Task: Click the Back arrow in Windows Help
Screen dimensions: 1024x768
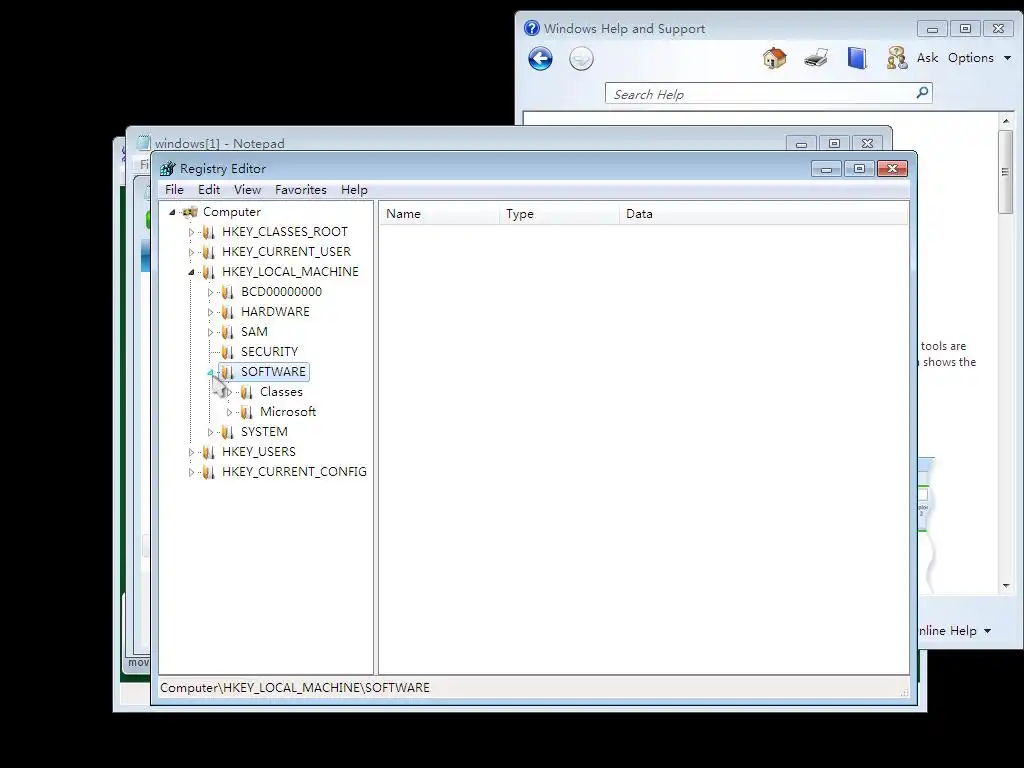Action: pyautogui.click(x=540, y=59)
